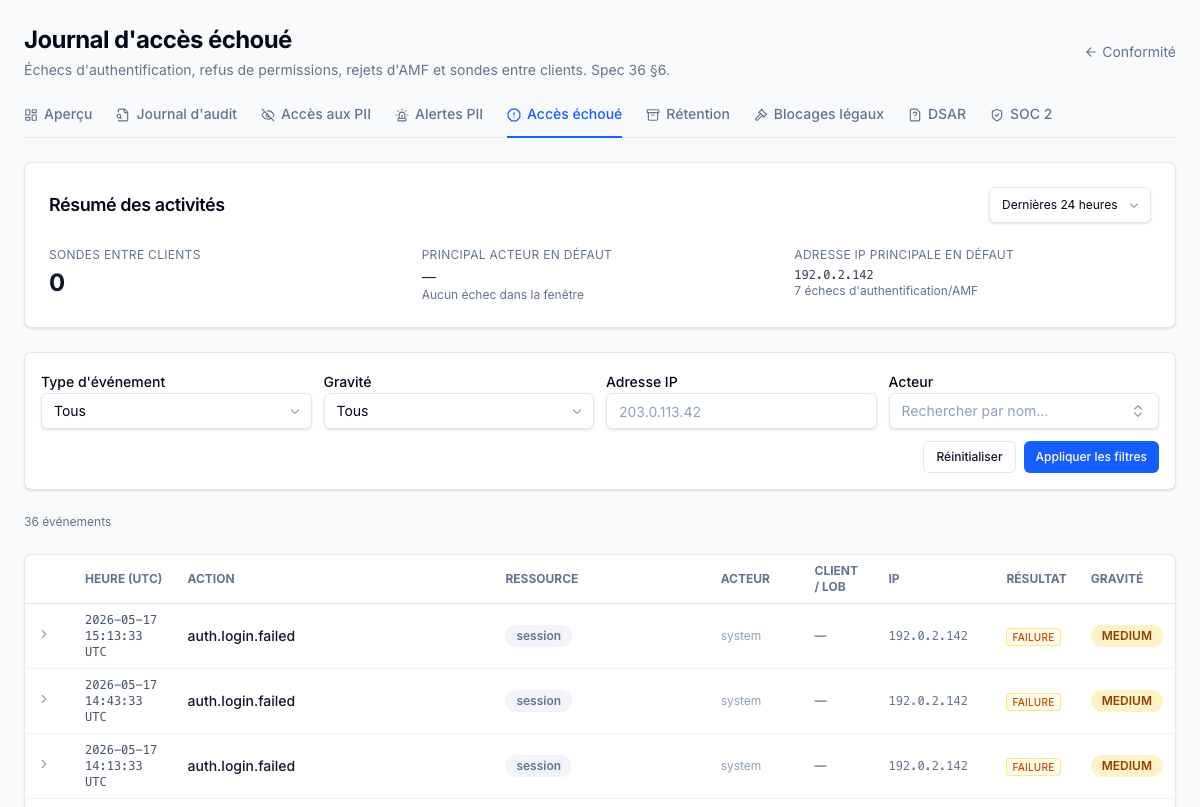The image size is (1200, 807).
Task: Open the Accès aux PII tab
Action: coord(316,114)
